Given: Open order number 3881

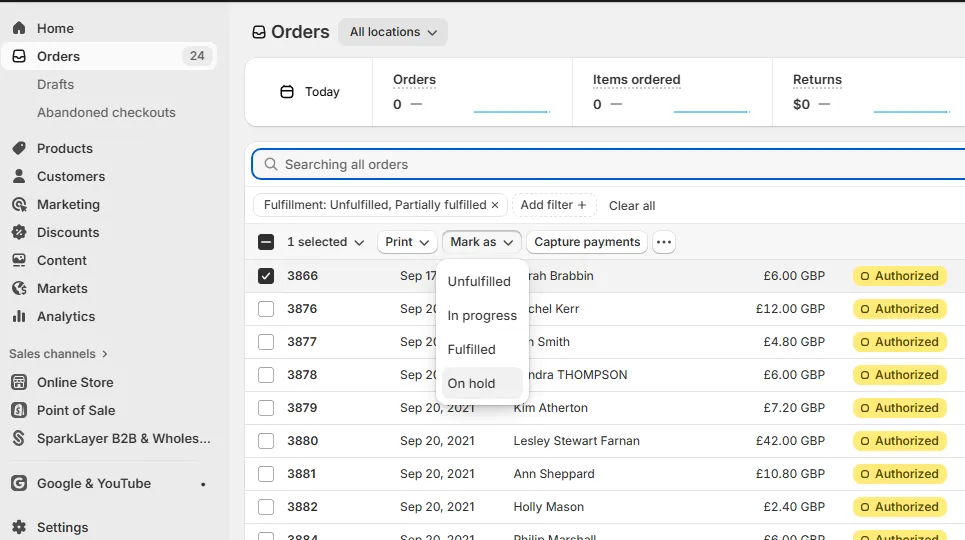Looking at the screenshot, I should click(302, 474).
